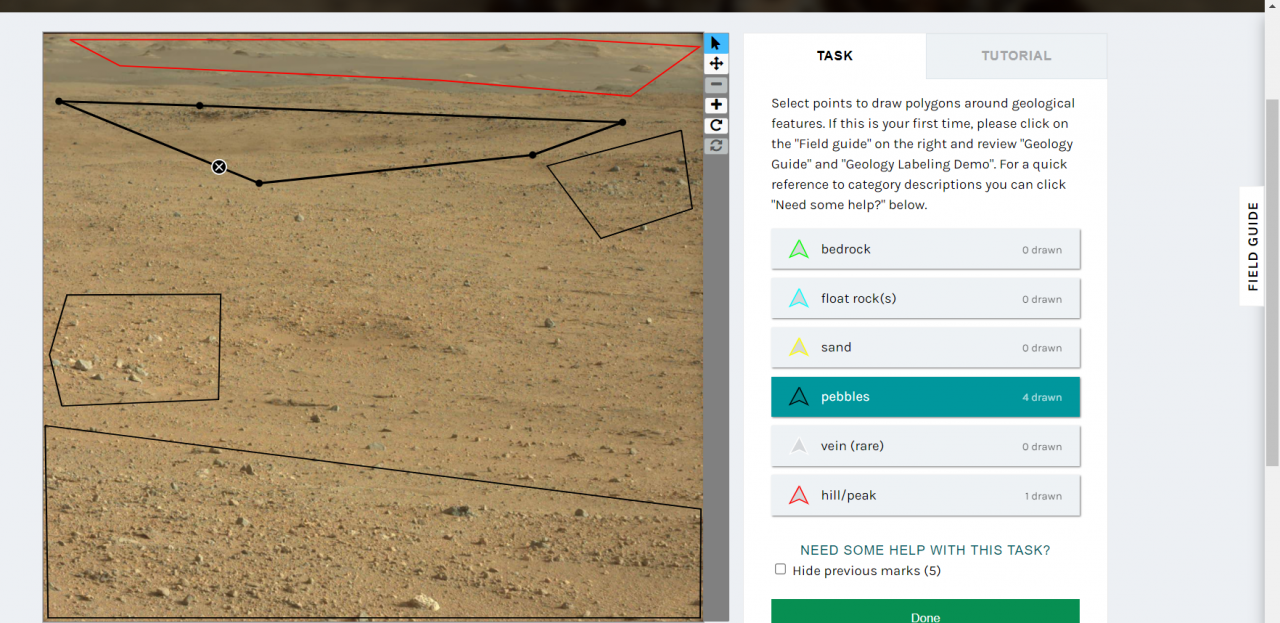Select the vein (rare) category

point(926,446)
